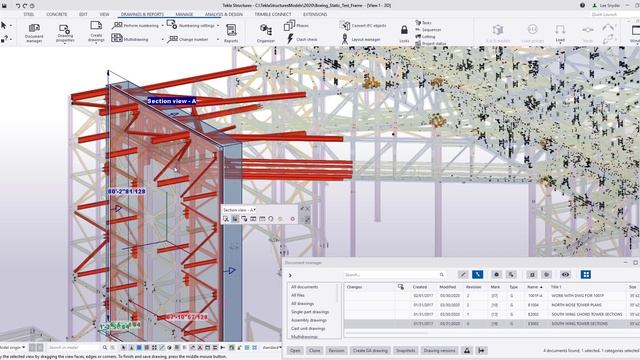Redo the action in the title bar
Viewport: 640px width, 360px height.
point(25,6)
